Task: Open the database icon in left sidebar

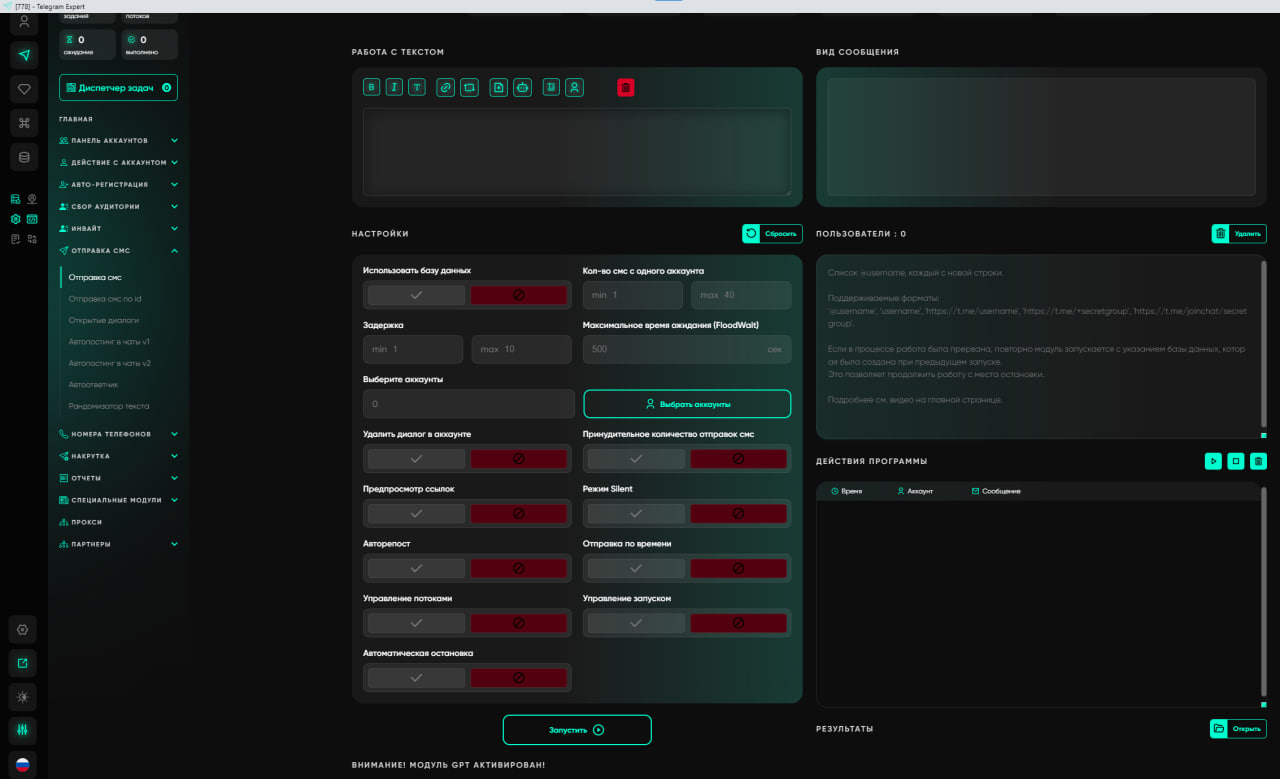Action: coord(24,157)
